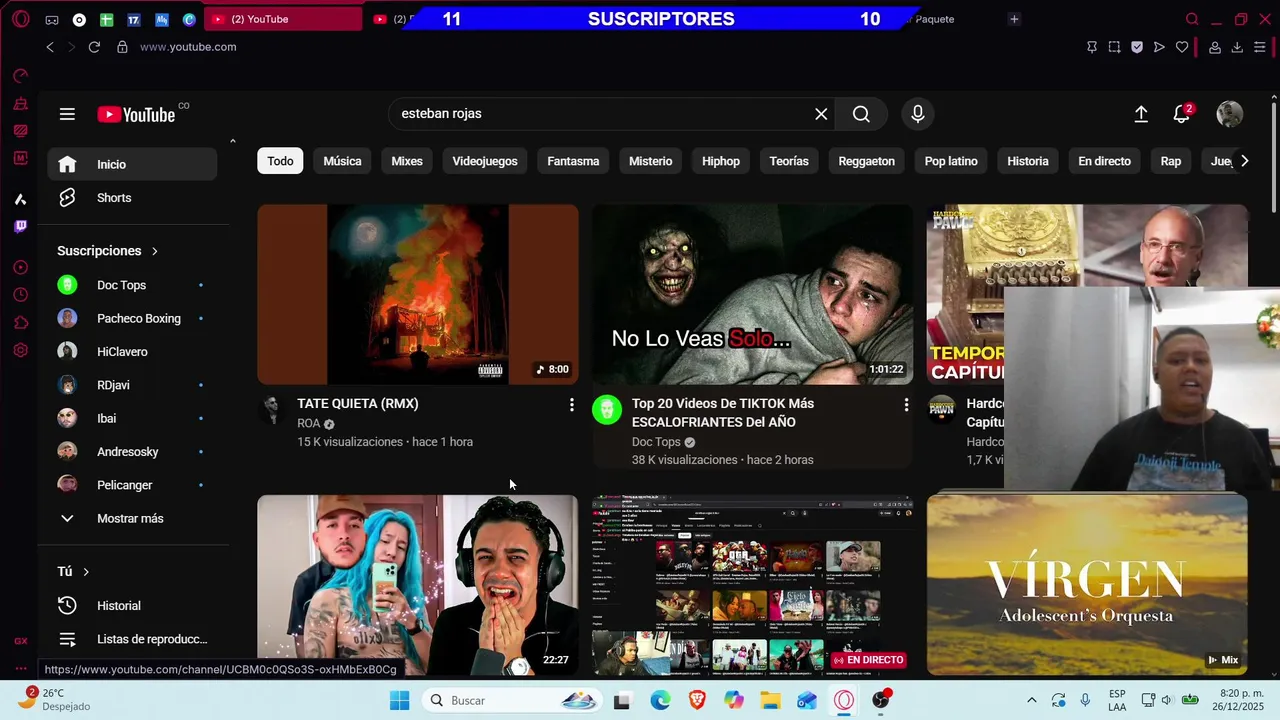Image resolution: width=1280 pixels, height=720 pixels.
Task: Open the VÍRGEN Adolescent's Orquesta mix
Action: (x=1087, y=585)
